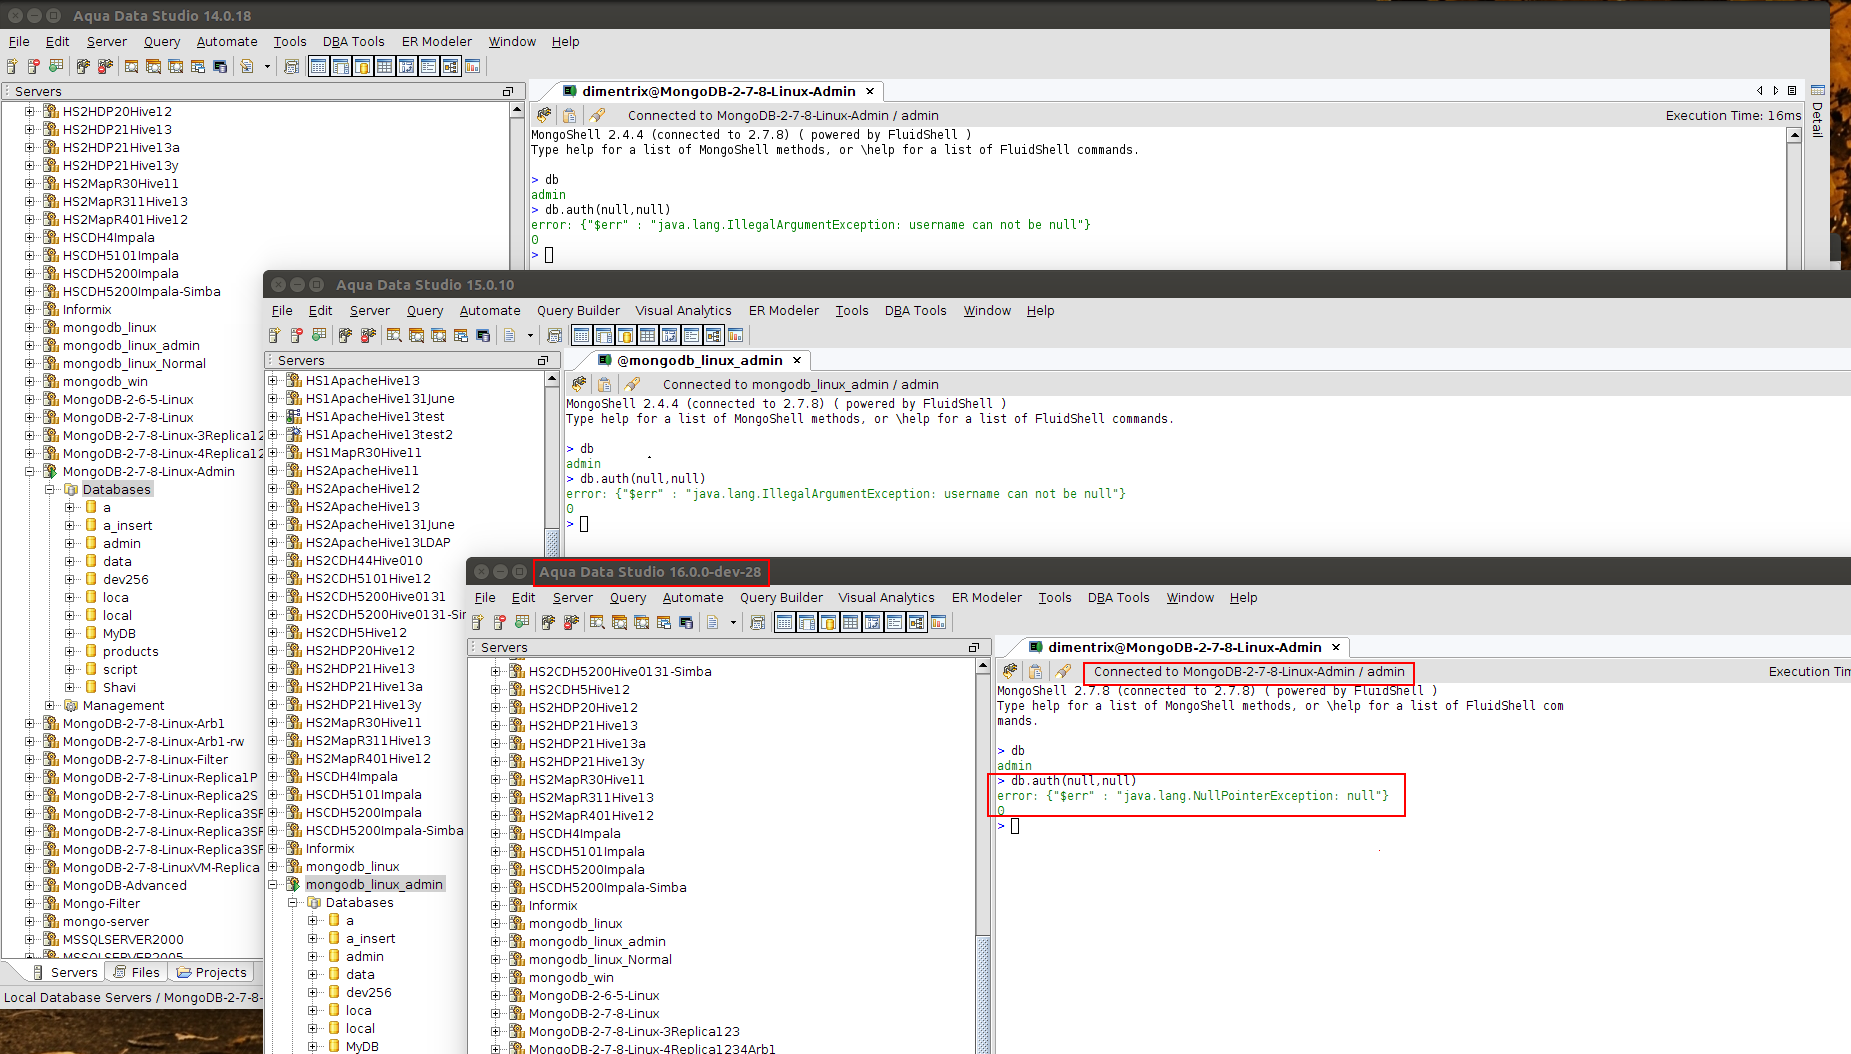This screenshot has width=1851, height=1054.
Task: Select mongodb_linux_Normal server in 16.0.0 tree
Action: pos(601,960)
